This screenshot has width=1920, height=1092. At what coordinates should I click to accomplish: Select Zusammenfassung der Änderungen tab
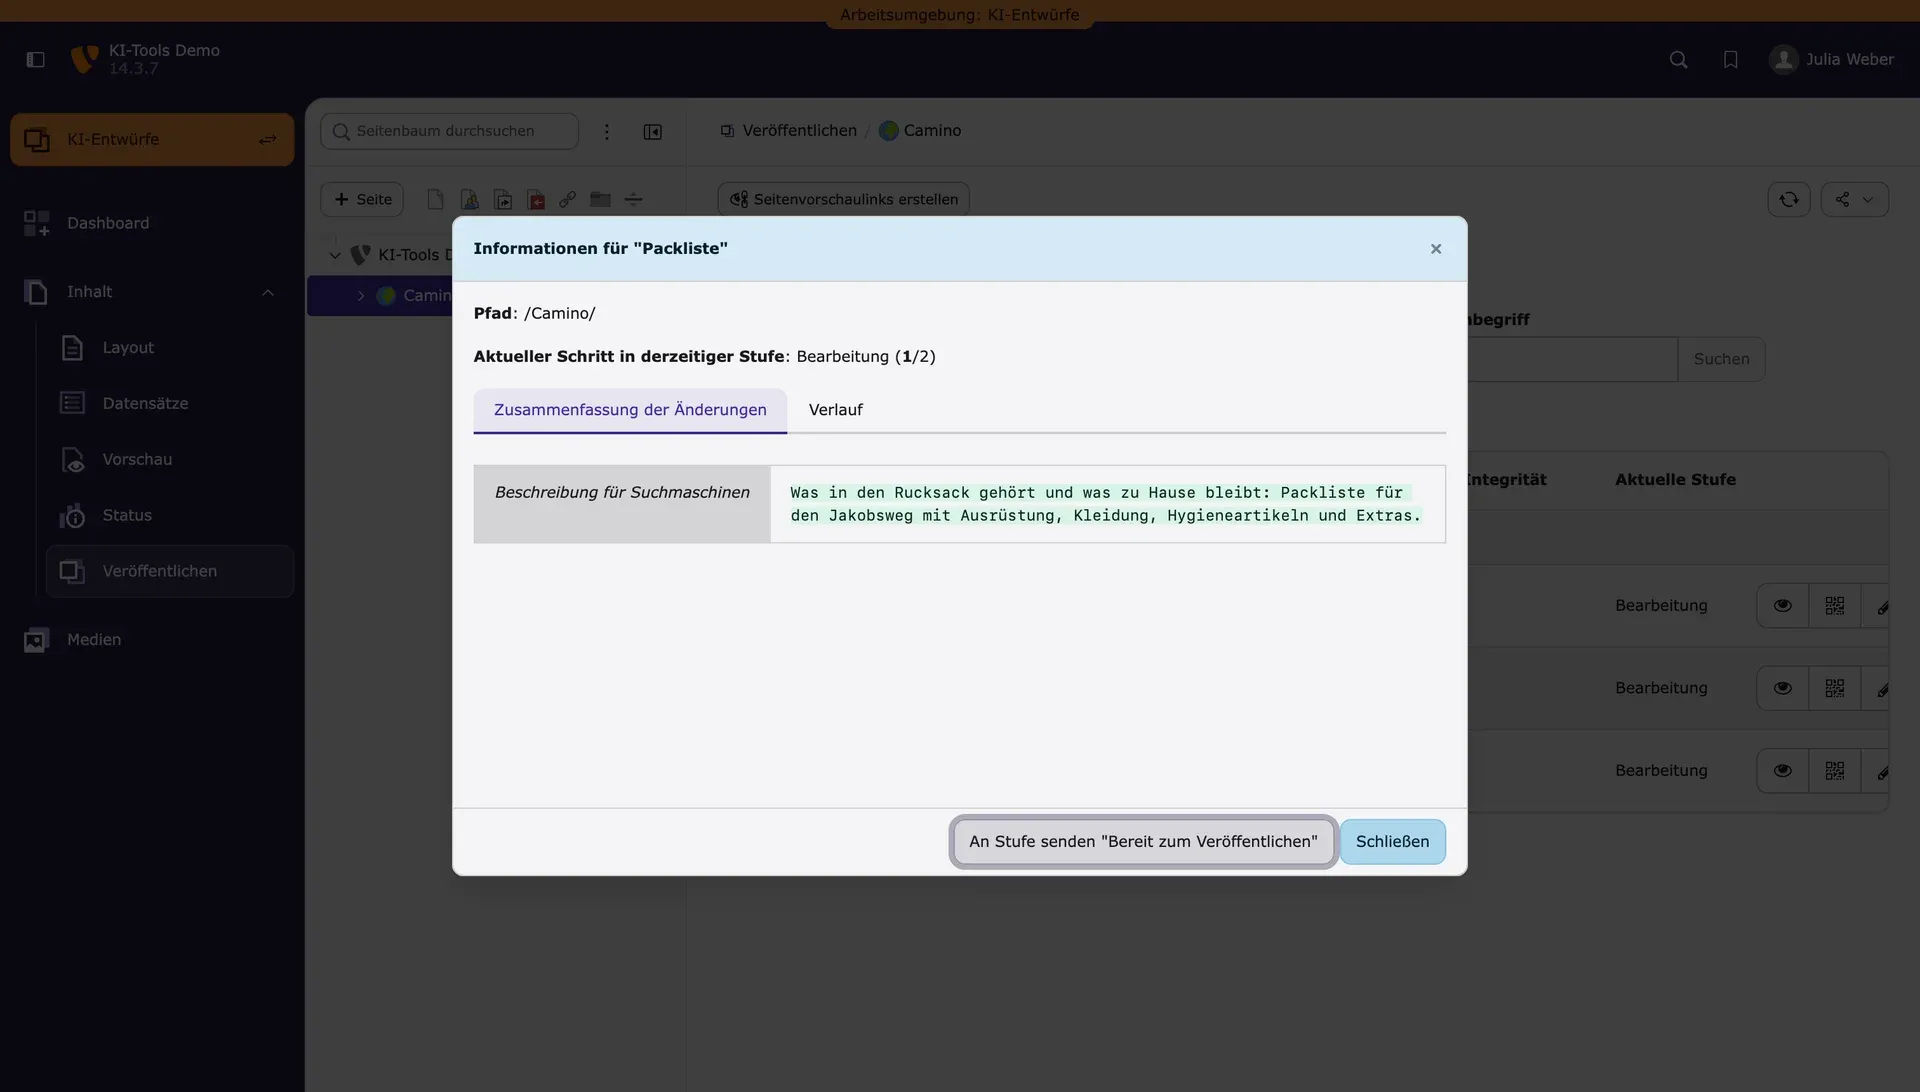pyautogui.click(x=630, y=410)
